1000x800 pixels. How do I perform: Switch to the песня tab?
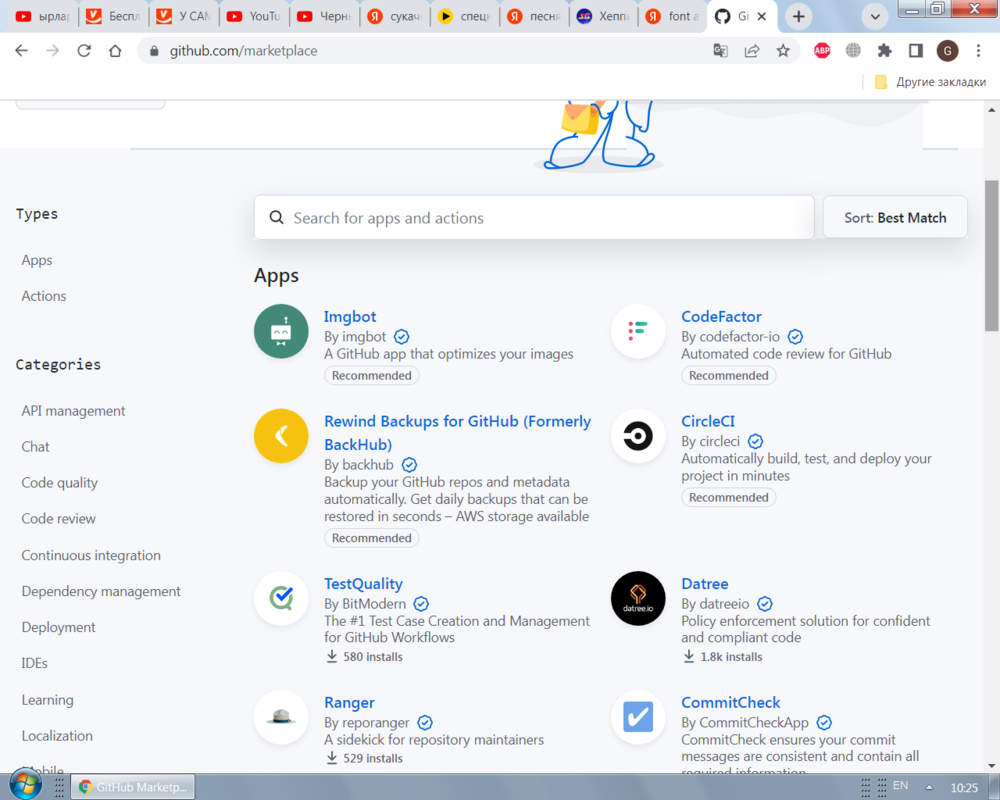[x=534, y=17]
